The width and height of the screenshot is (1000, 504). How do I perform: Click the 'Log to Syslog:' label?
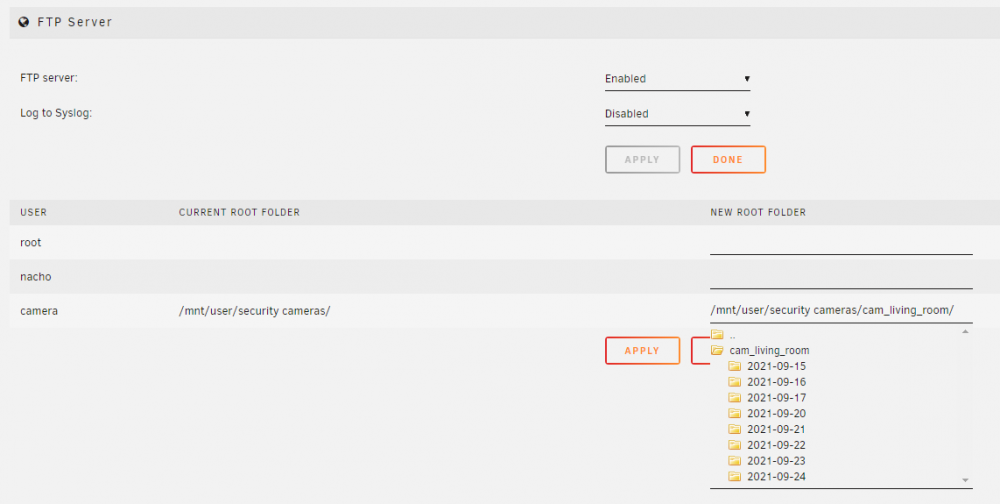(56, 114)
